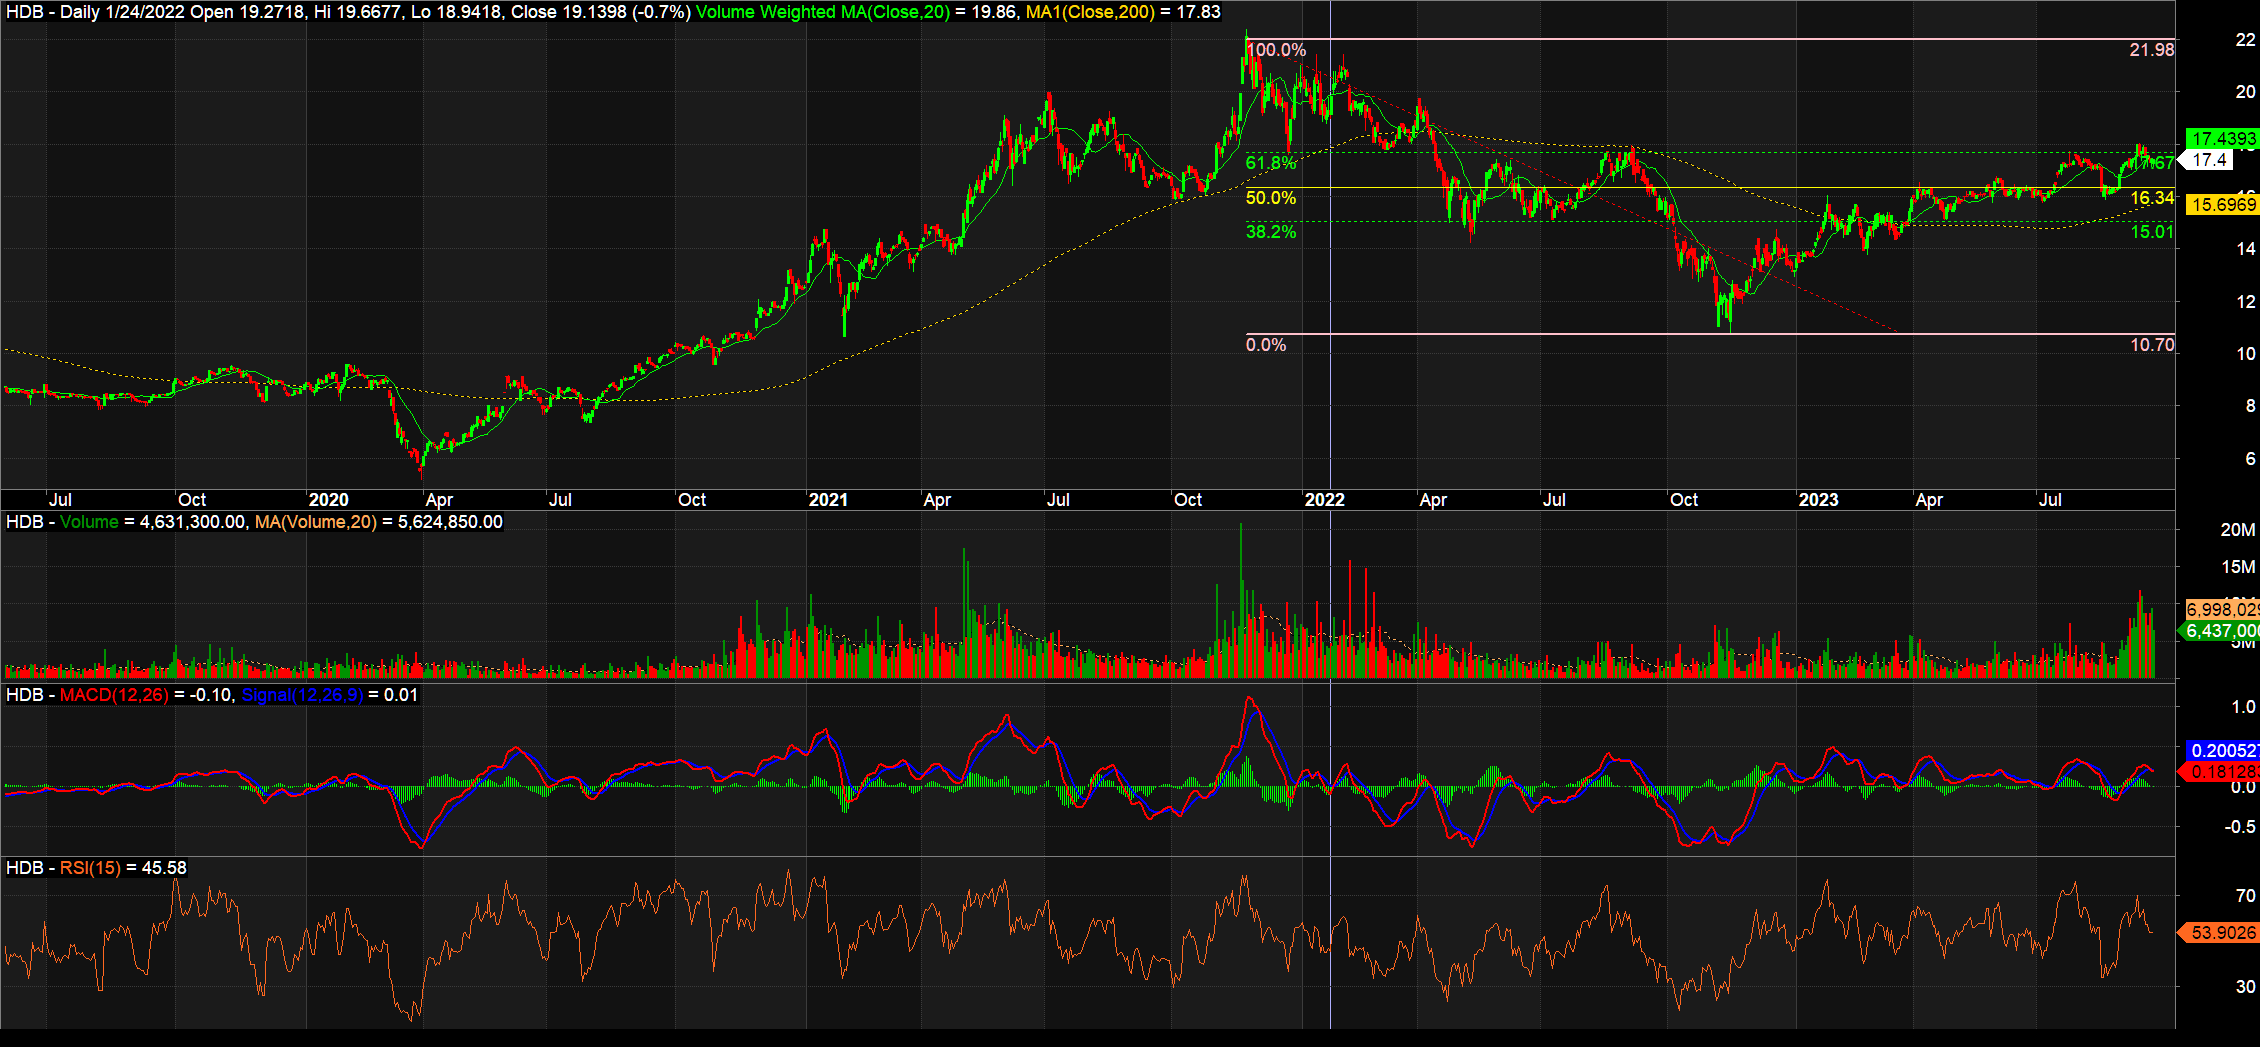Click the 6 price axis label

point(2250,459)
